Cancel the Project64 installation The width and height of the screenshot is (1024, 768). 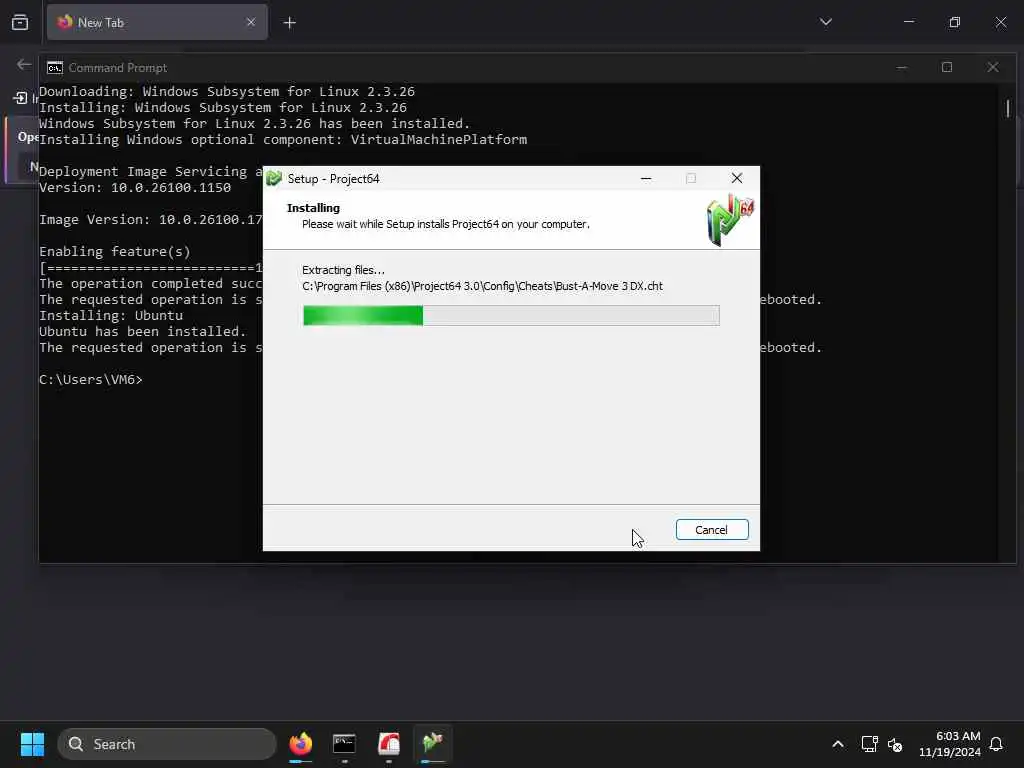(712, 530)
